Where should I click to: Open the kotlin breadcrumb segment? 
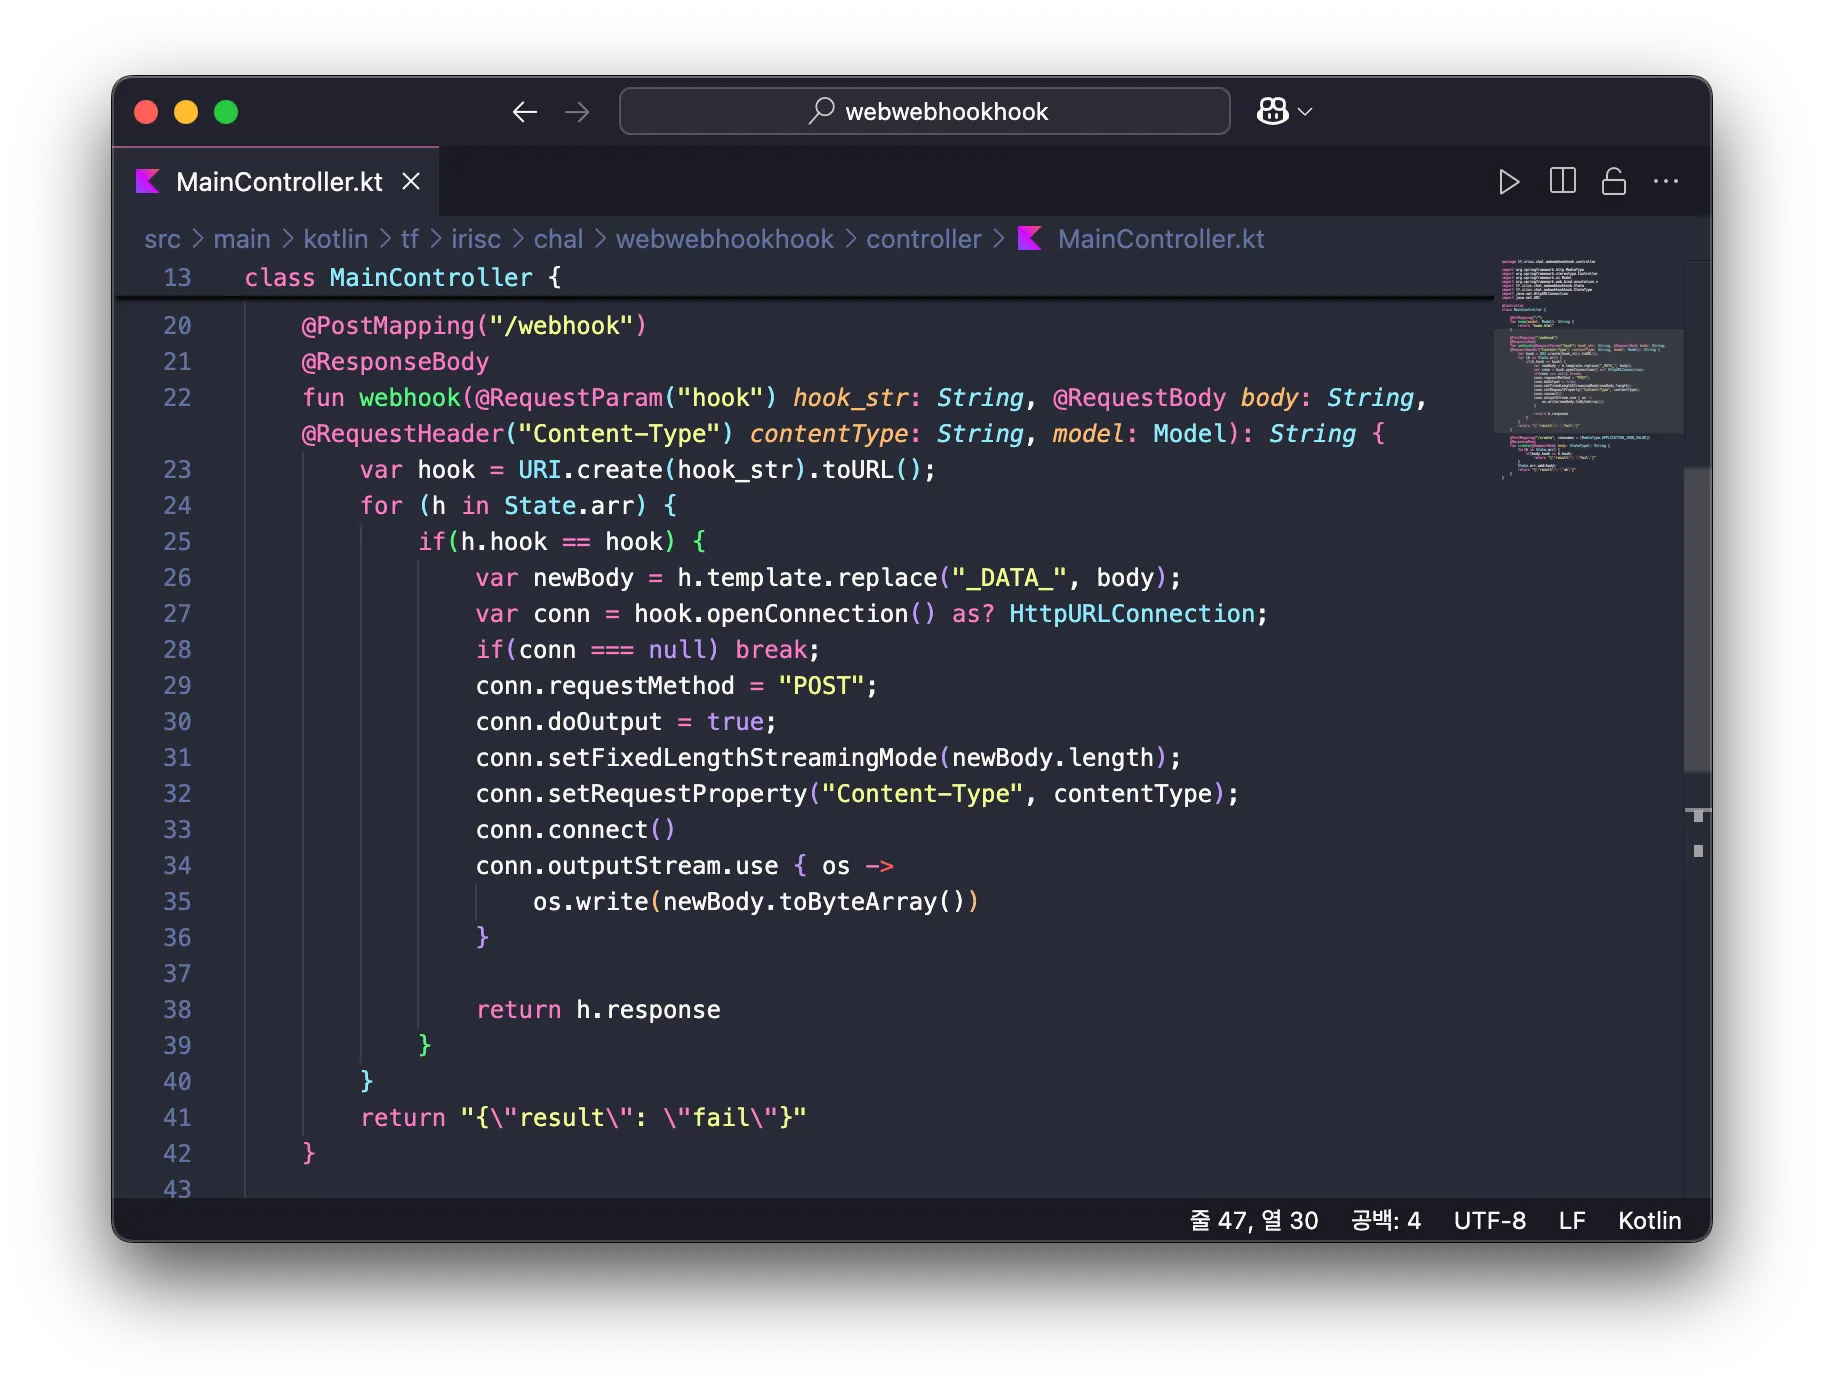point(335,239)
